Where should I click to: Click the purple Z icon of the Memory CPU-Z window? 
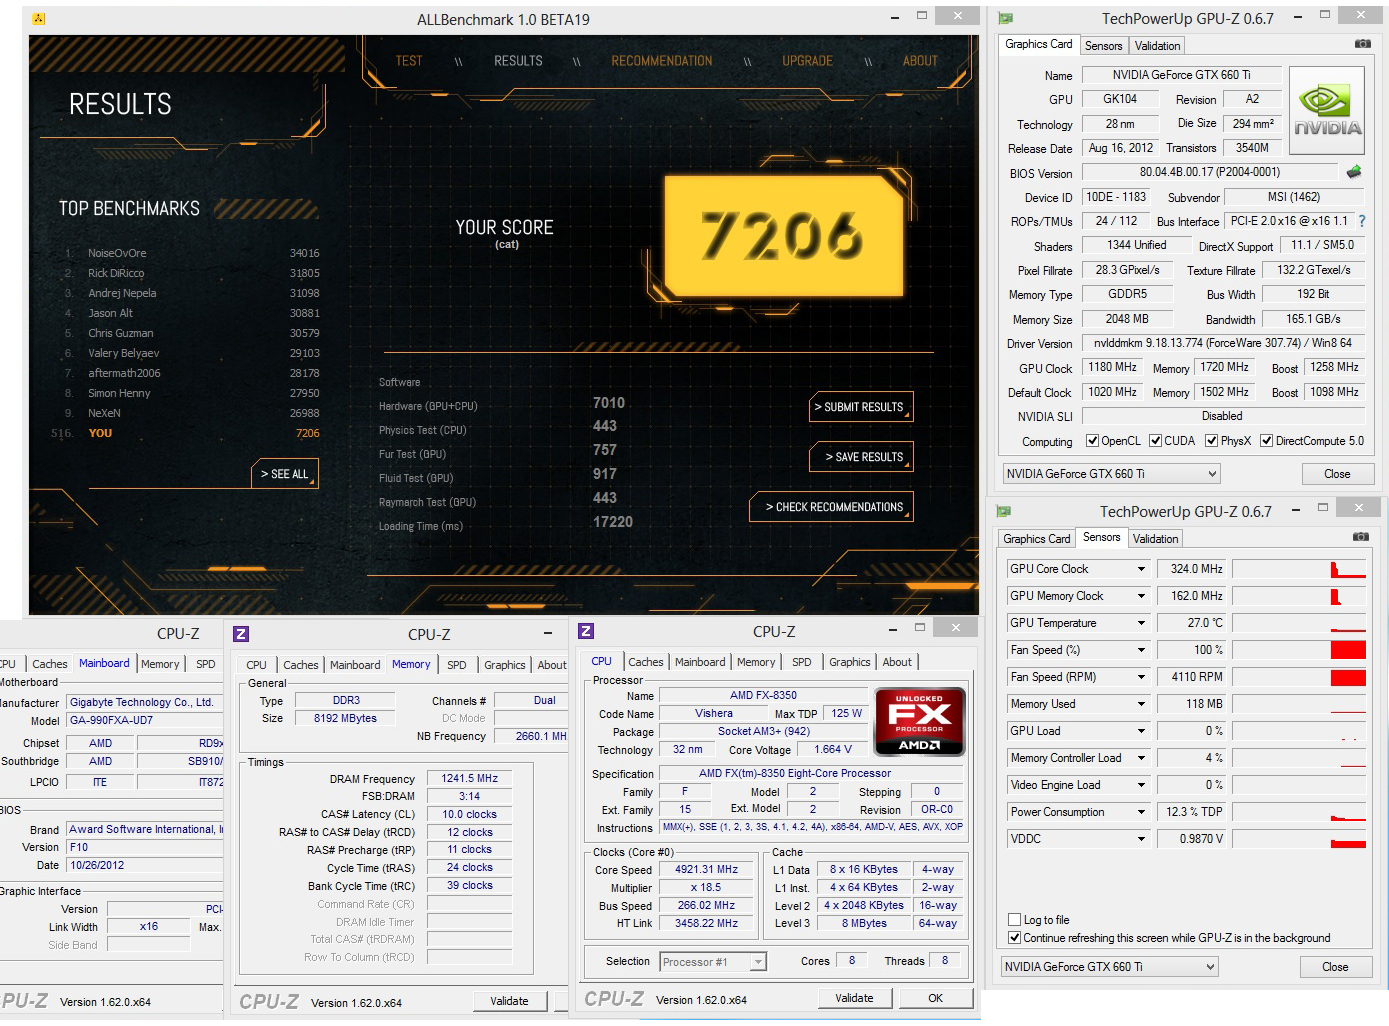[240, 634]
